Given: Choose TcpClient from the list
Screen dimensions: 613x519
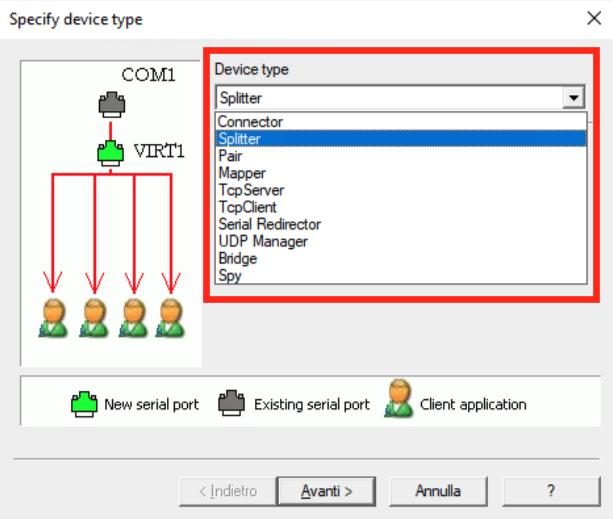Looking at the screenshot, I should [247, 207].
